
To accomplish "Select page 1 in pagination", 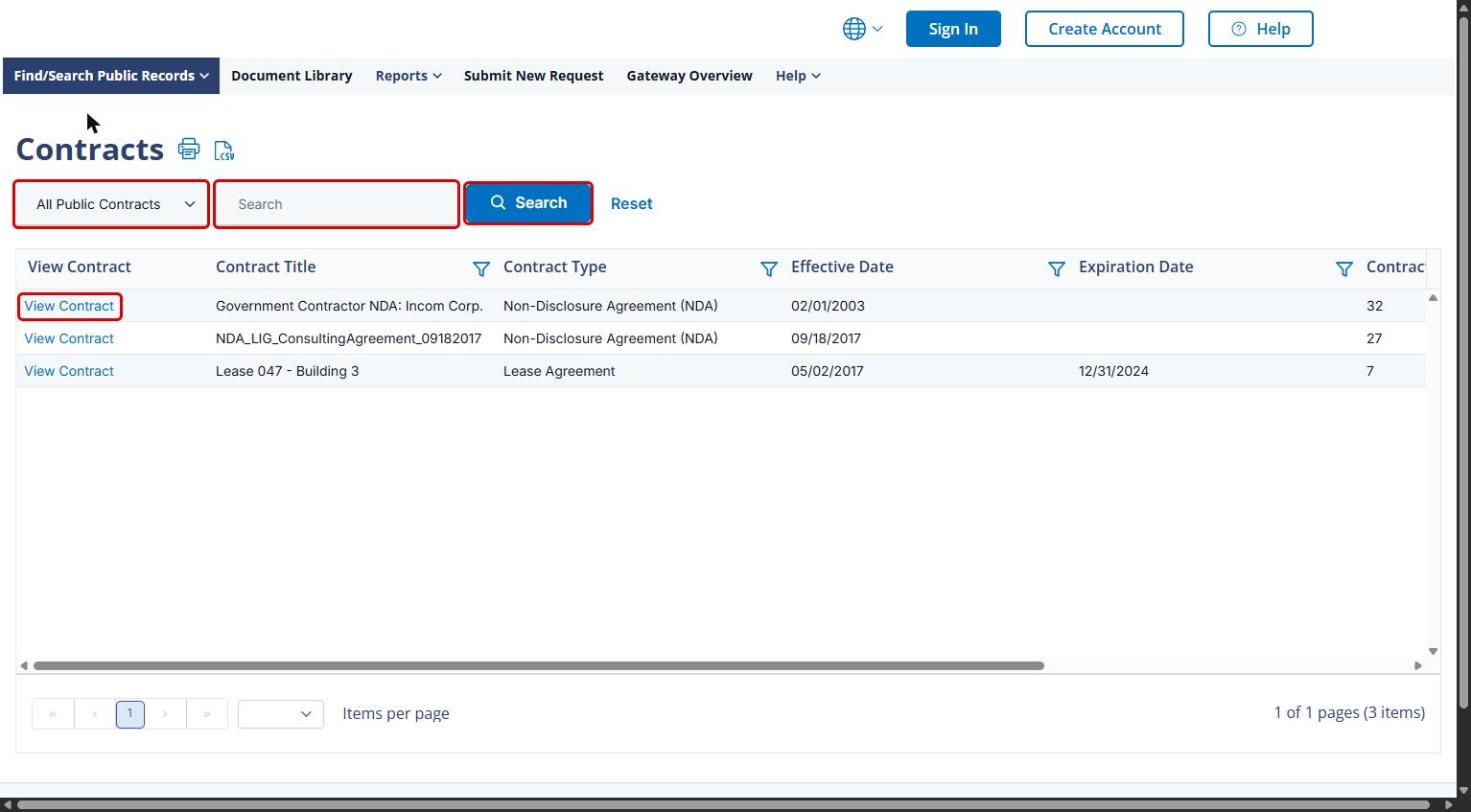I will 130,714.
